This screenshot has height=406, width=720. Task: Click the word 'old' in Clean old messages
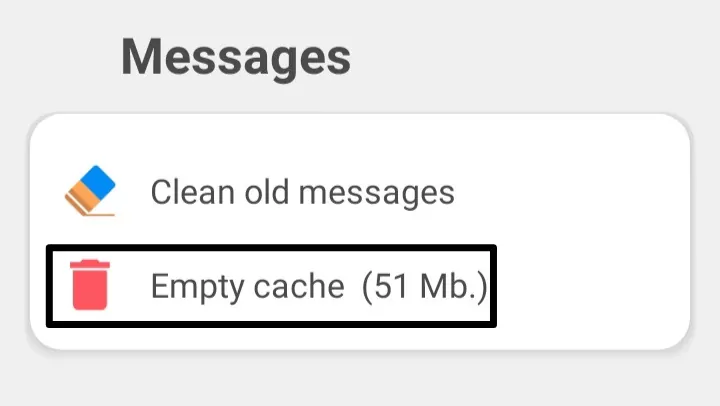(x=266, y=192)
